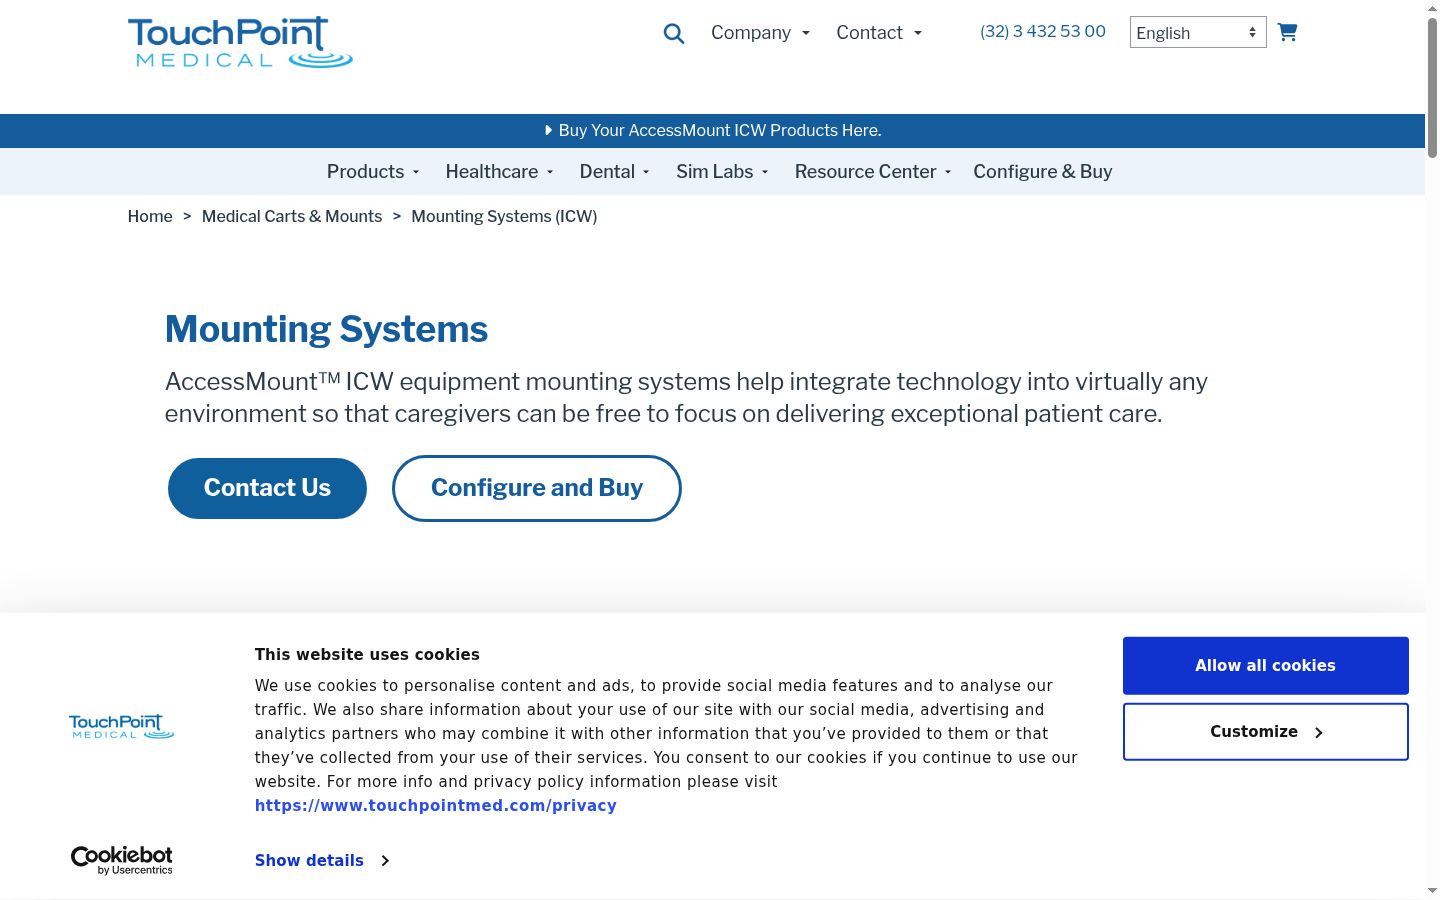Open the Customize cookies options
Screen dimensions: 1440x900
tap(1266, 732)
